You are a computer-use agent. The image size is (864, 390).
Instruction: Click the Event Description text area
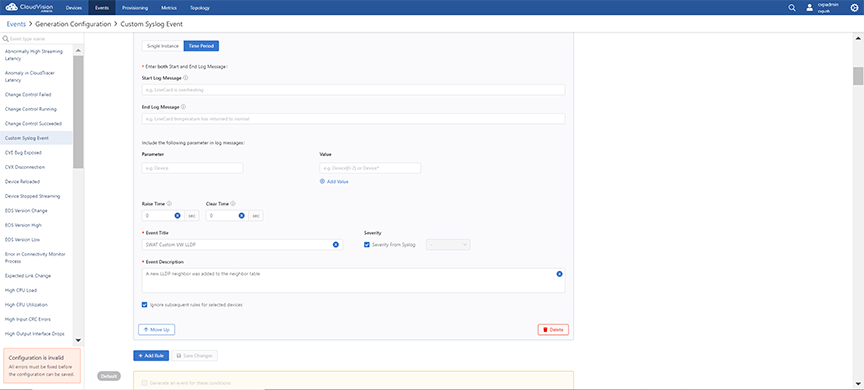pyautogui.click(x=353, y=280)
